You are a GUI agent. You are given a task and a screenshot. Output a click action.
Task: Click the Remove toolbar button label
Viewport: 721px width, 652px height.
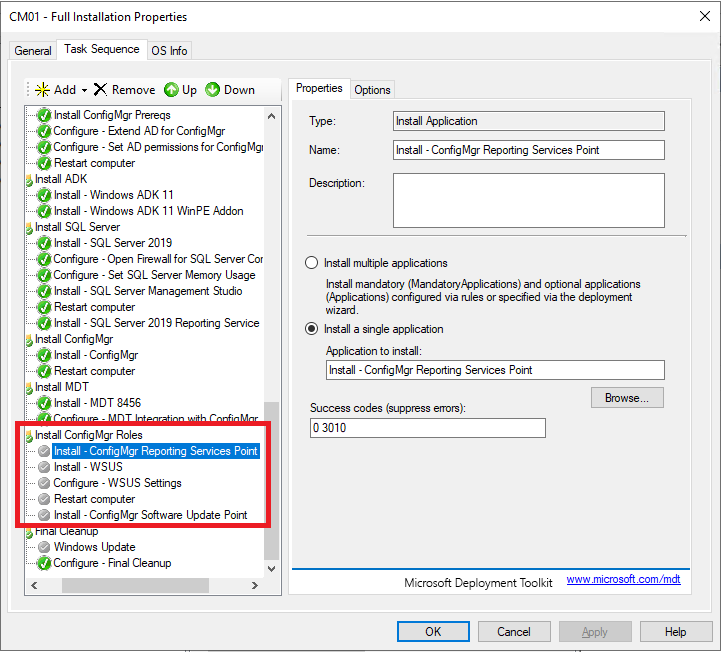point(133,90)
